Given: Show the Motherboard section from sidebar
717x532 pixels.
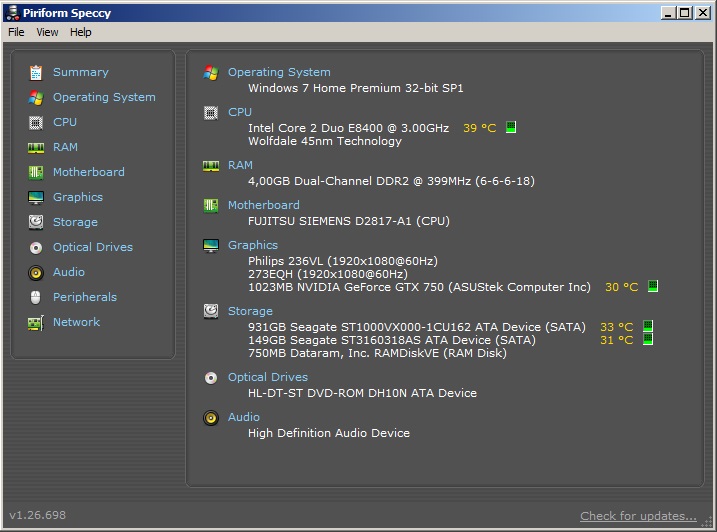Looking at the screenshot, I should pyautogui.click(x=89, y=172).
